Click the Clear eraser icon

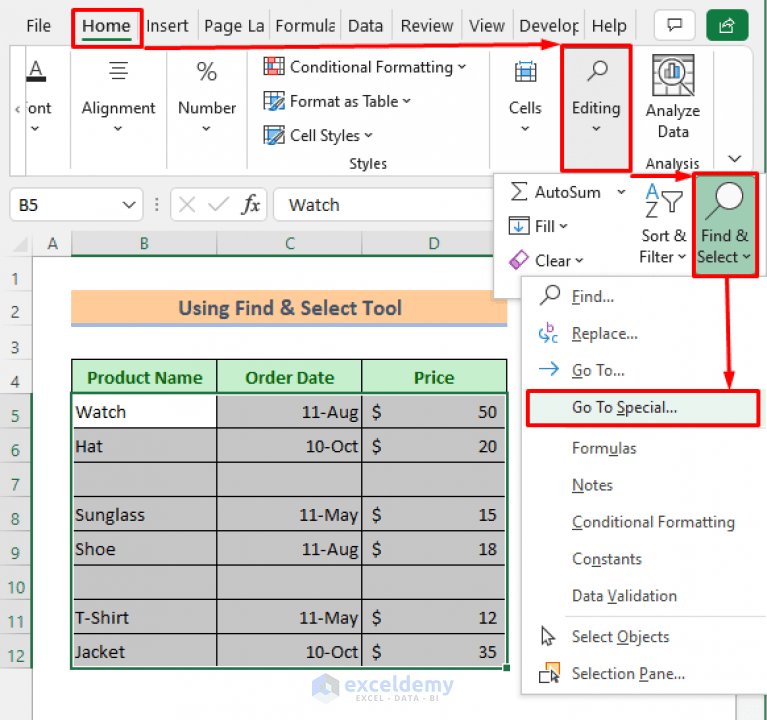tap(519, 260)
